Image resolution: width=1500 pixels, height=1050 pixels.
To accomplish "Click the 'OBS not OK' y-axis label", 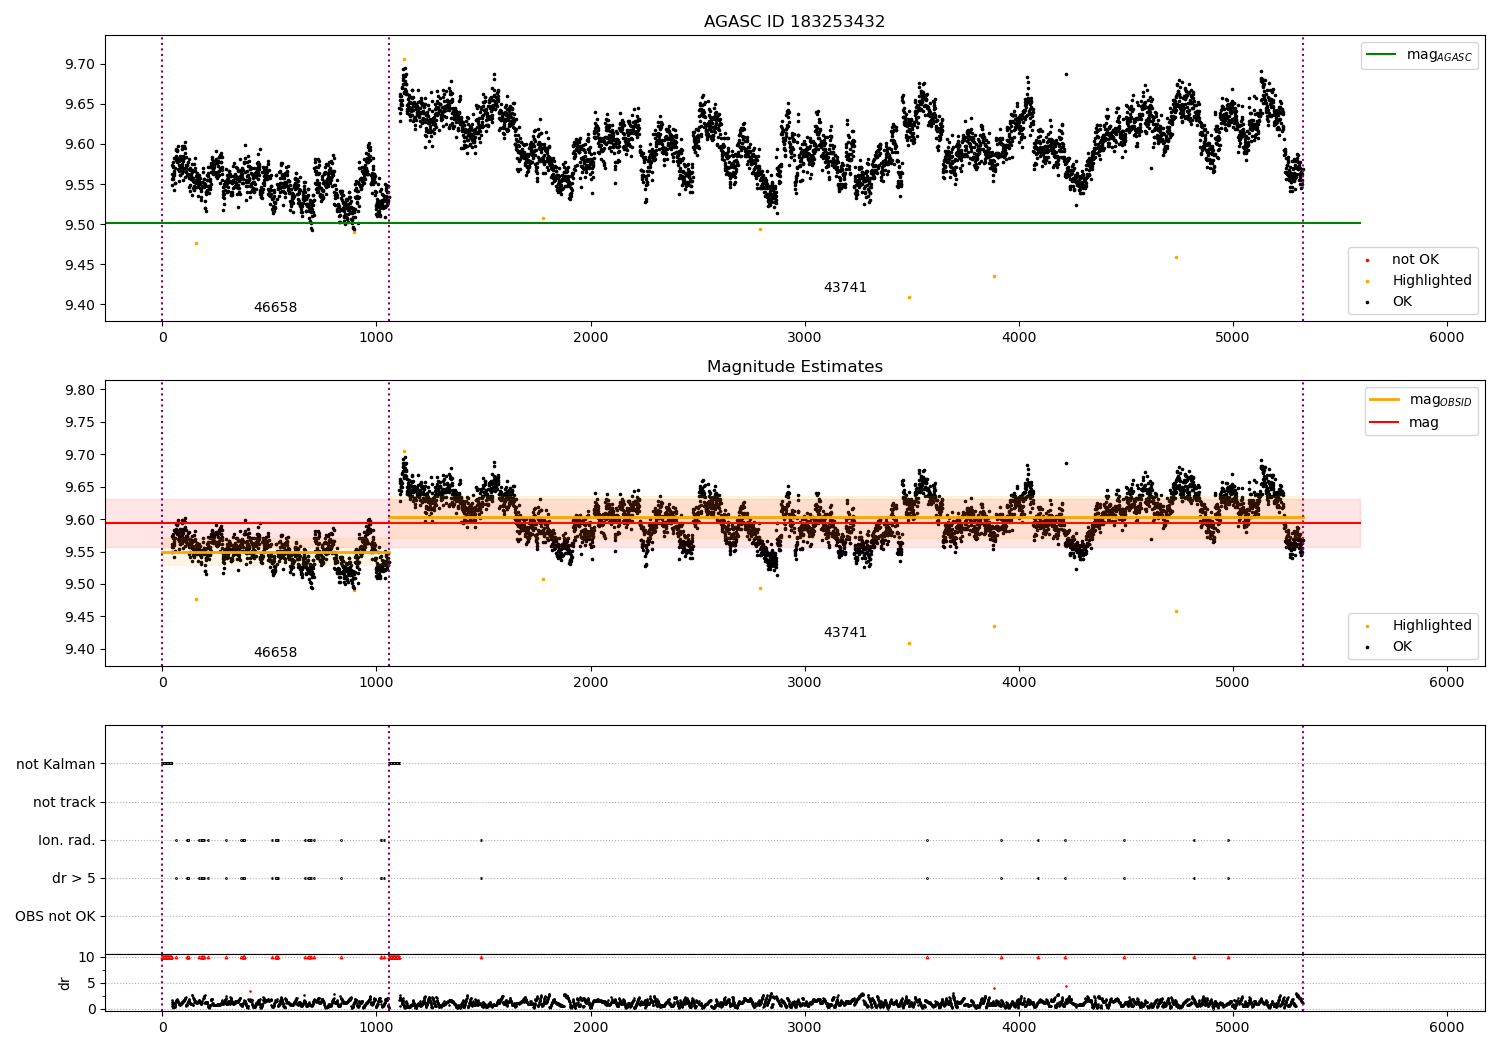I will [x=55, y=916].
